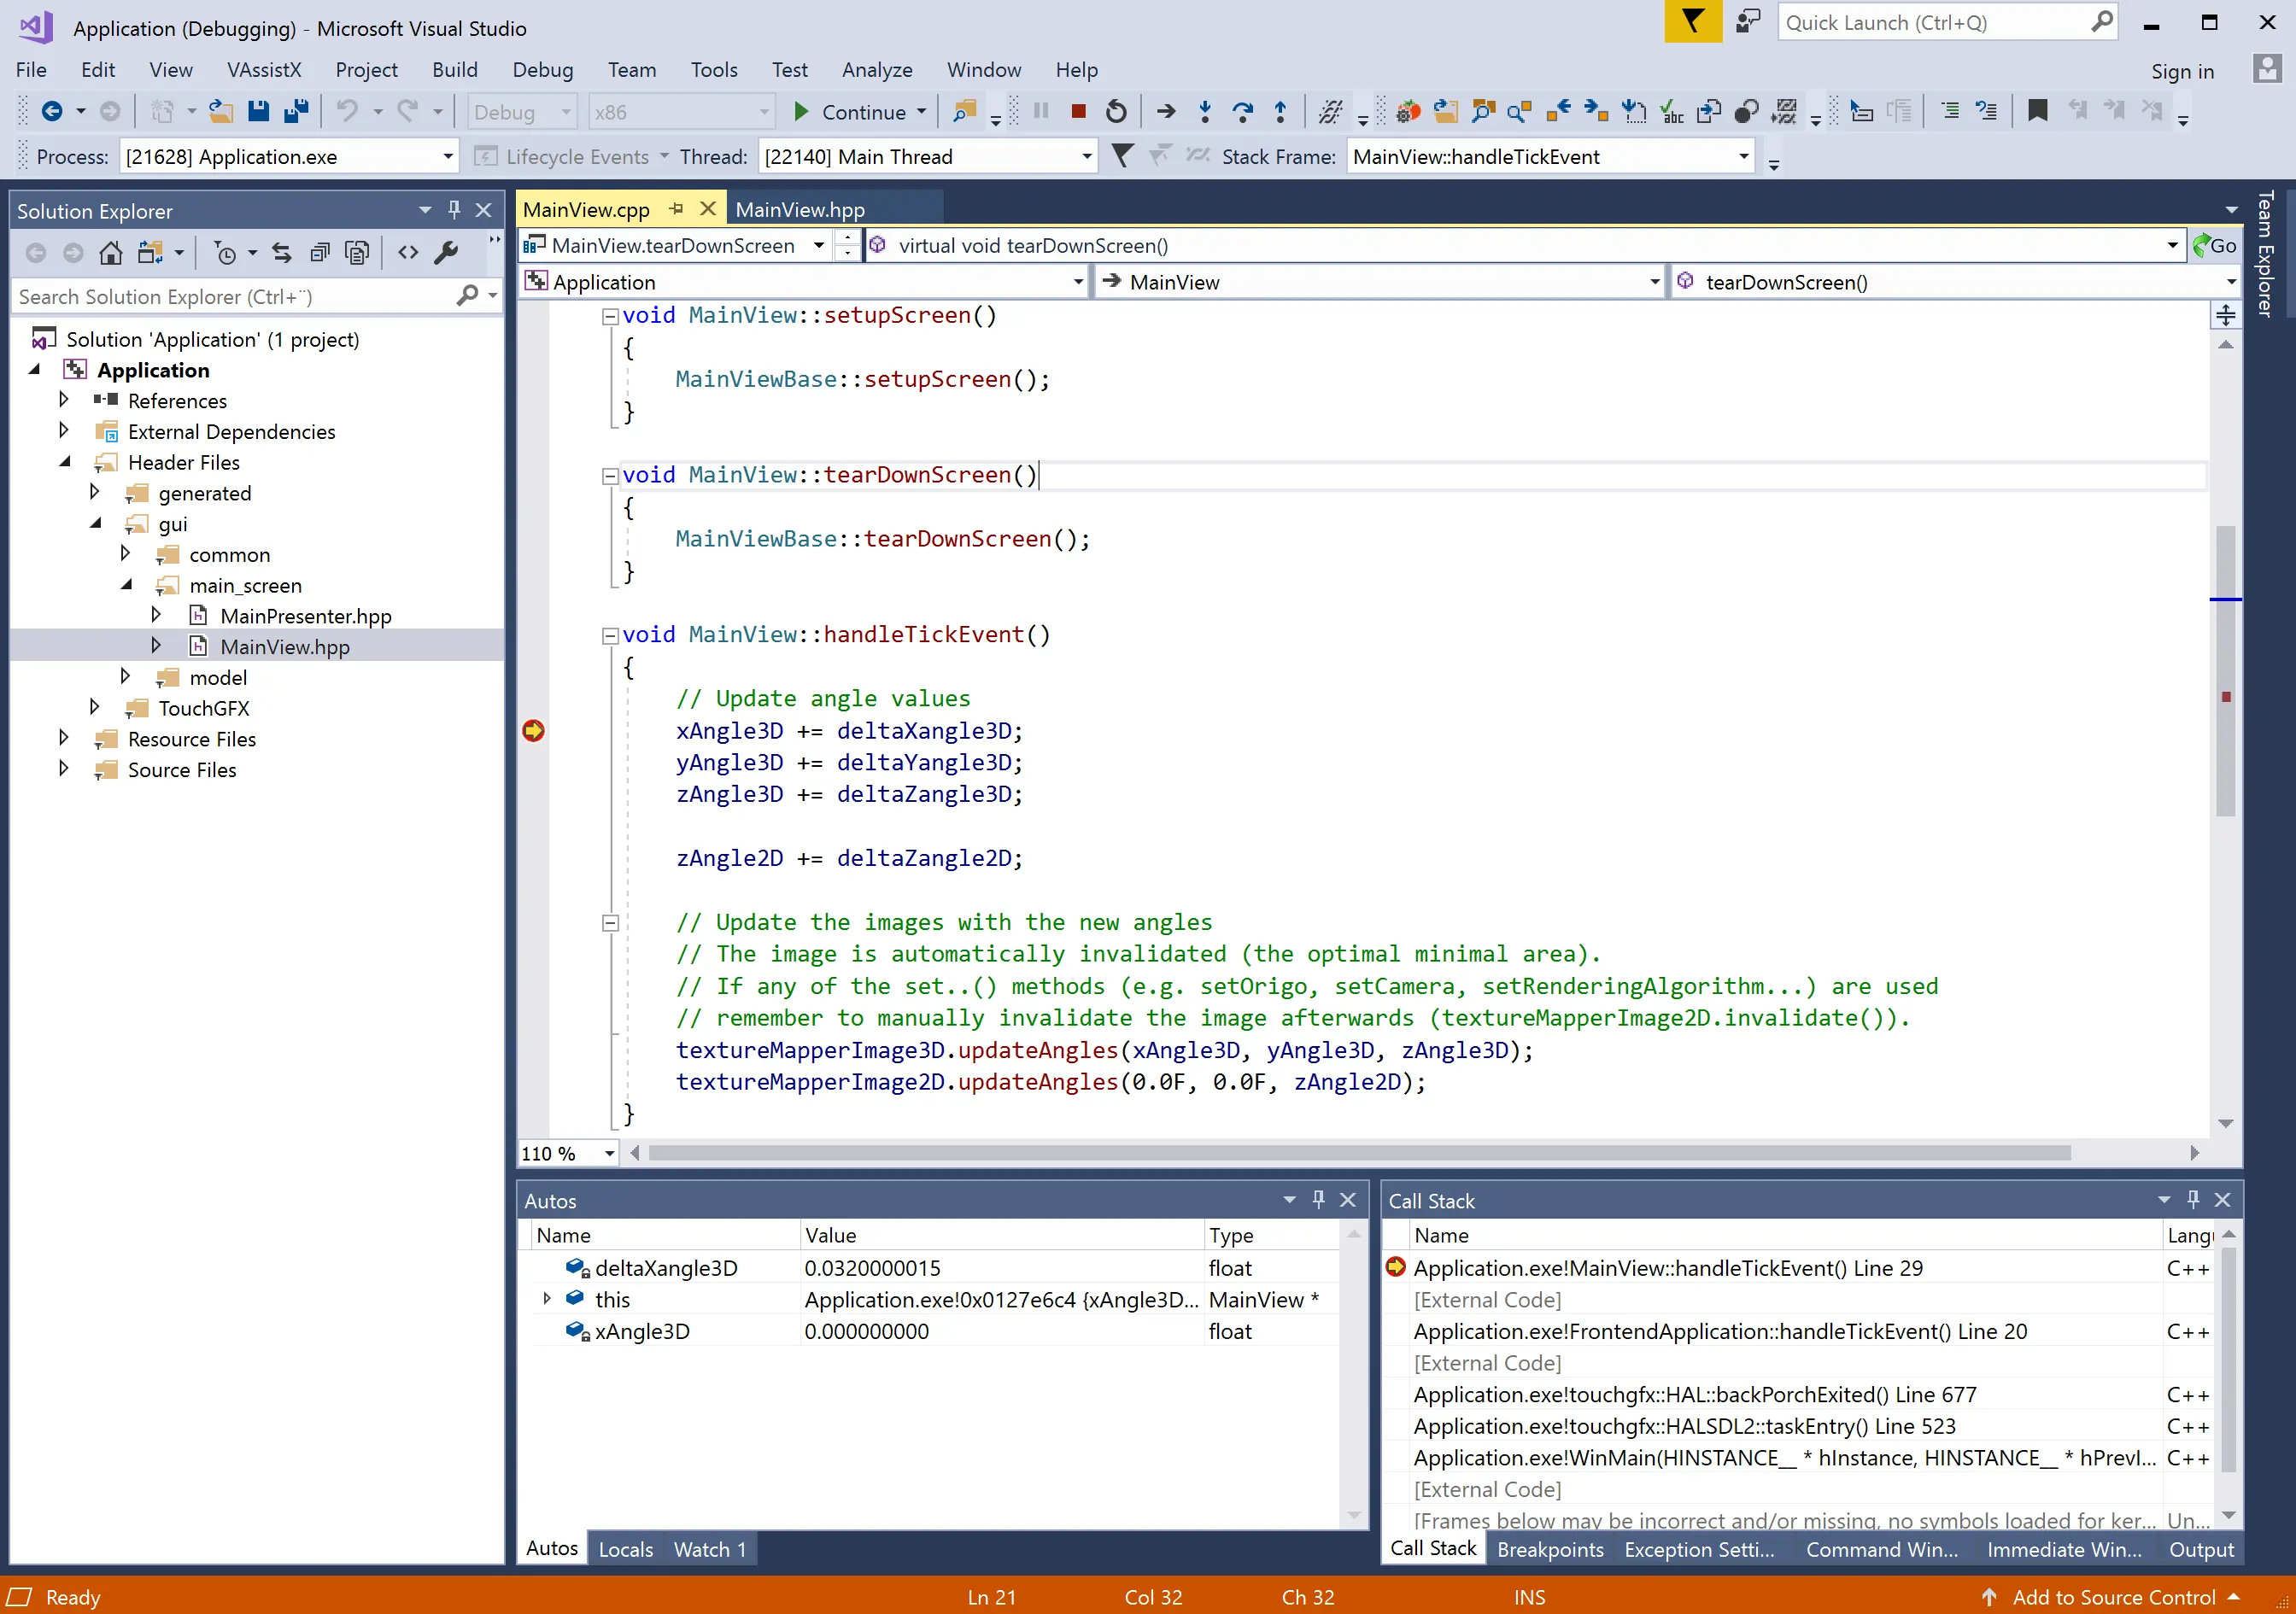The width and height of the screenshot is (2296, 1614).
Task: Click the Save All icon
Action: (x=296, y=111)
